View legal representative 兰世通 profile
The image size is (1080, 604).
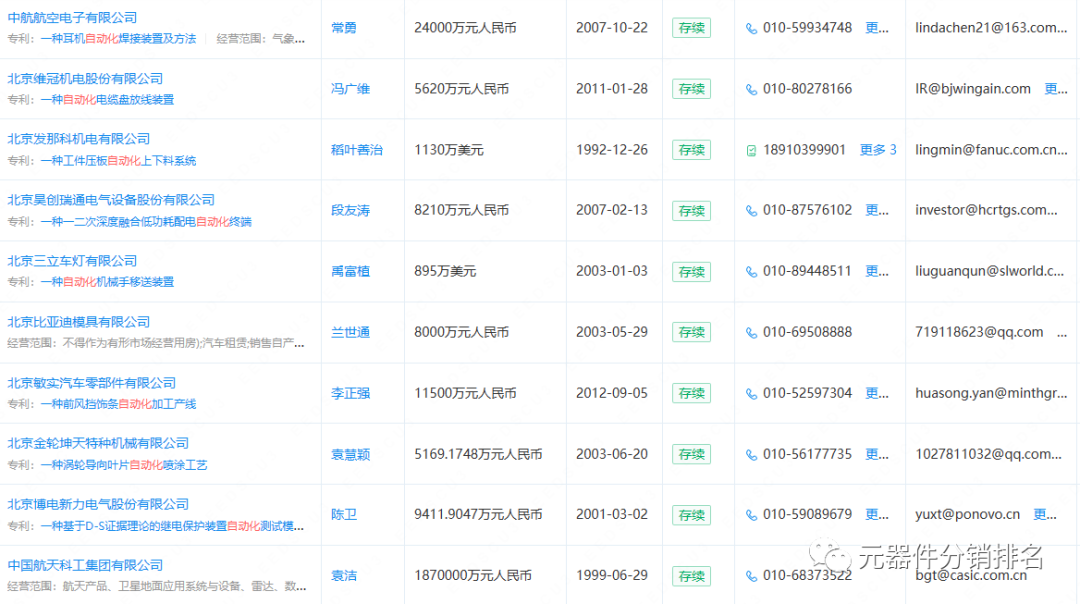pos(351,333)
